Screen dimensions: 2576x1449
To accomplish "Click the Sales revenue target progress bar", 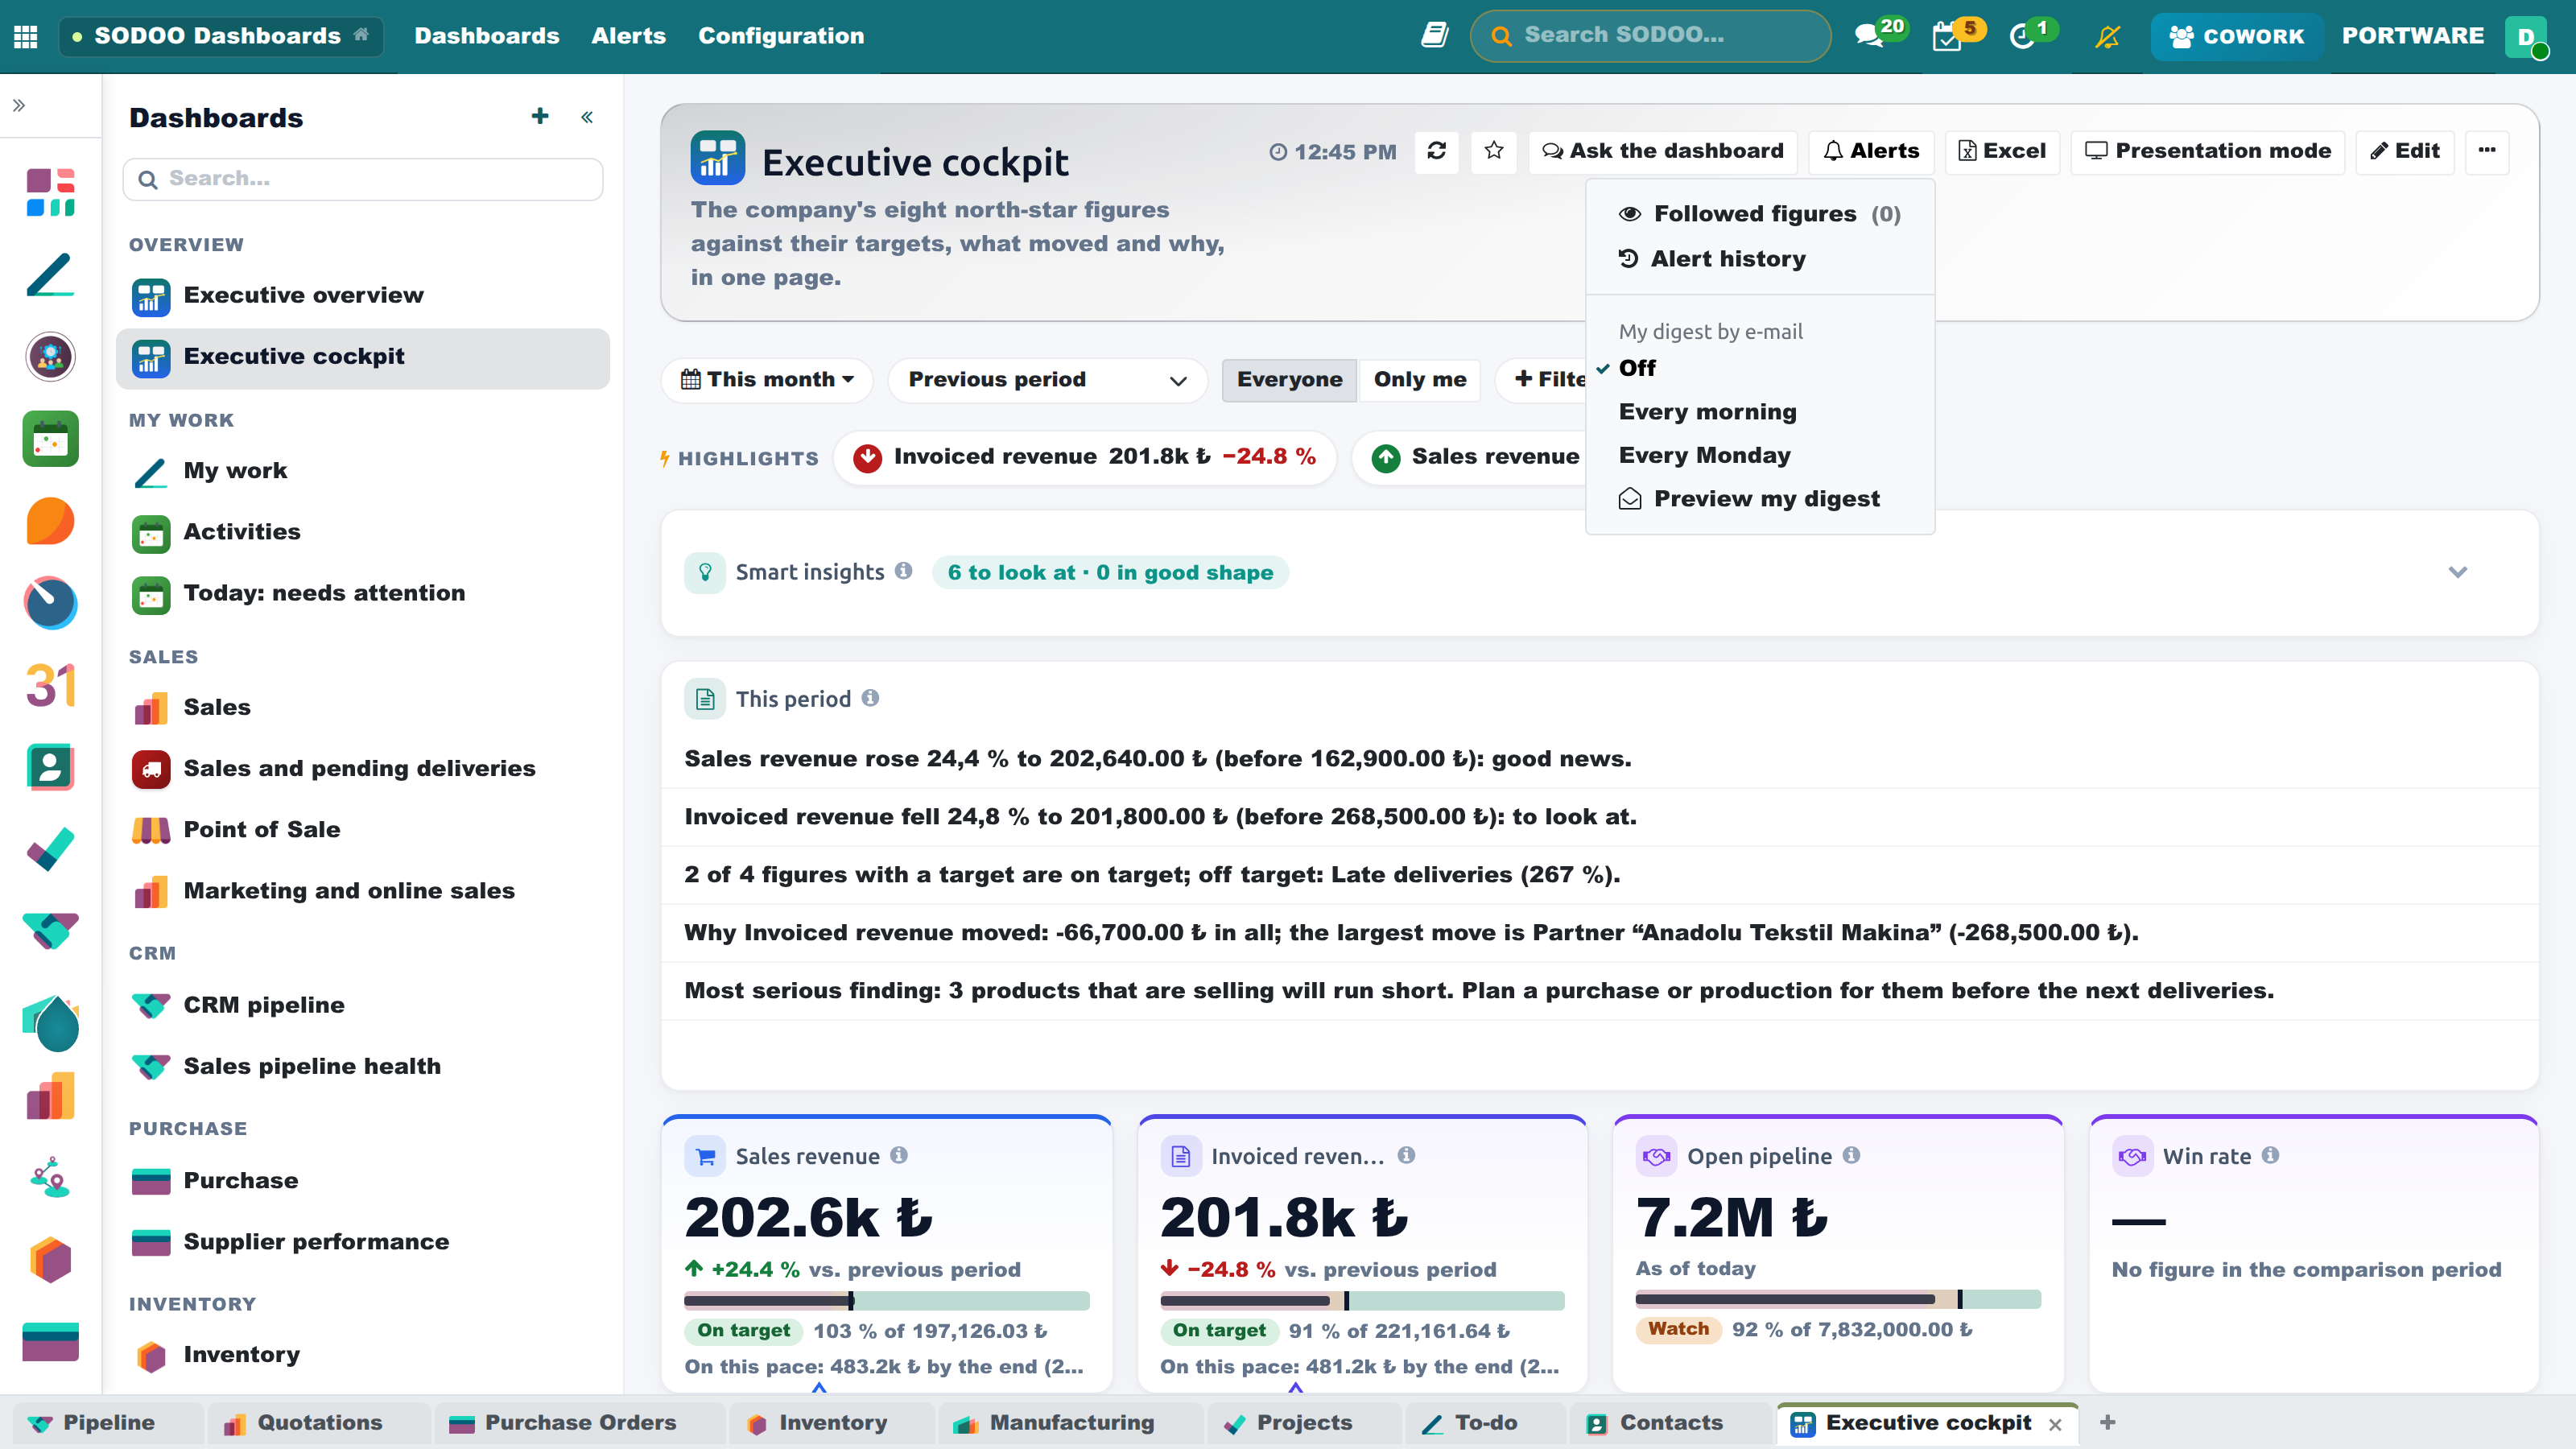I will 886,1301.
